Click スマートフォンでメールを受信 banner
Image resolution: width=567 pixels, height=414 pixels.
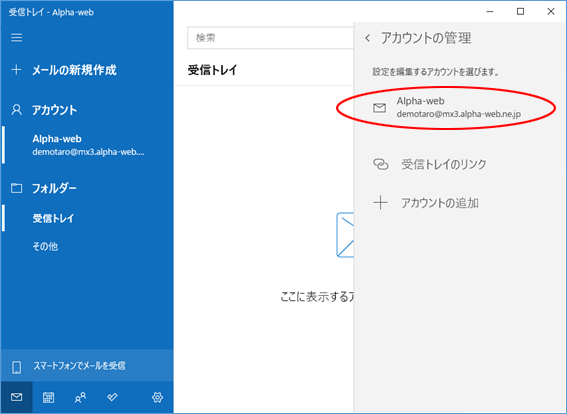click(x=87, y=366)
